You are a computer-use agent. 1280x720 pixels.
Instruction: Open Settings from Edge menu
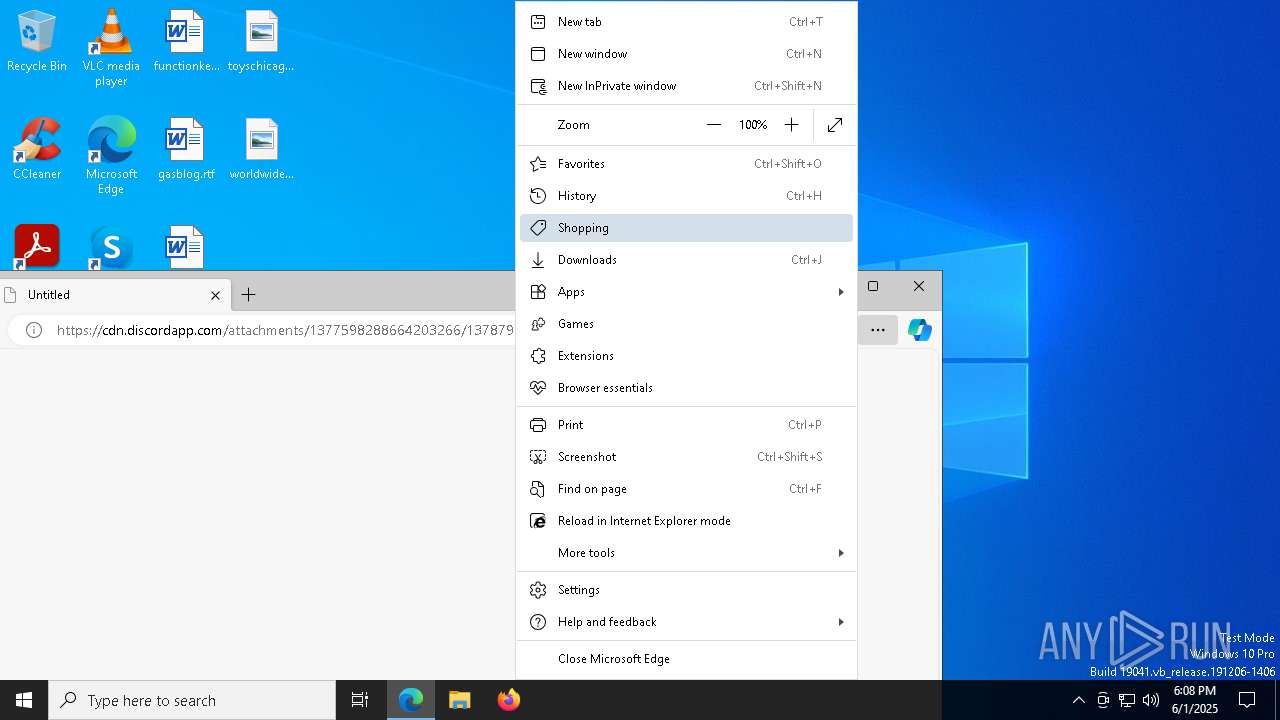(686, 590)
